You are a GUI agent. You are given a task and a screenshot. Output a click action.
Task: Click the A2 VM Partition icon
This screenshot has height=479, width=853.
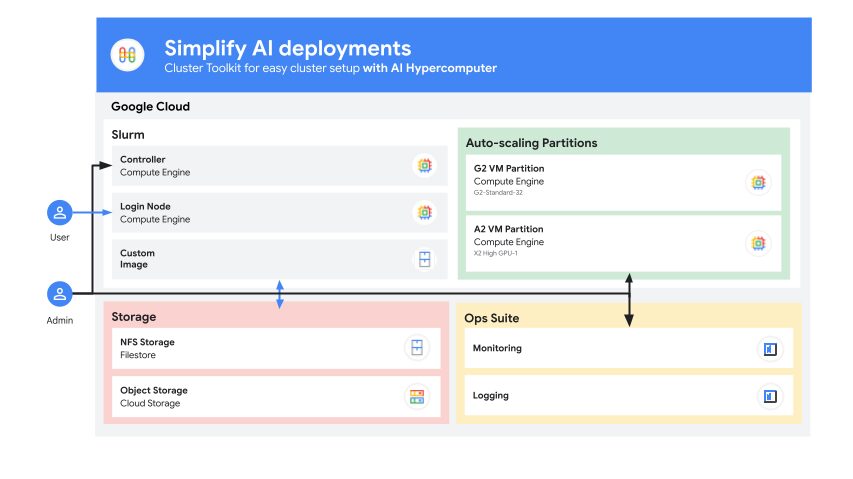click(x=758, y=242)
